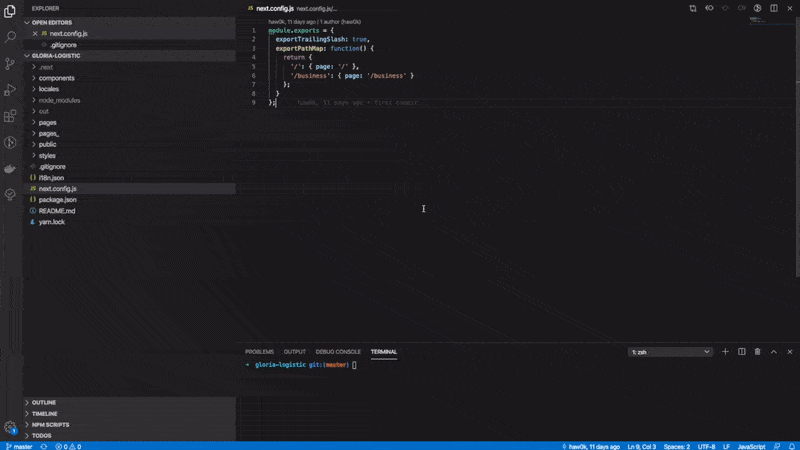The height and width of the screenshot is (450, 800).
Task: Split the terminal panel
Action: tap(741, 352)
